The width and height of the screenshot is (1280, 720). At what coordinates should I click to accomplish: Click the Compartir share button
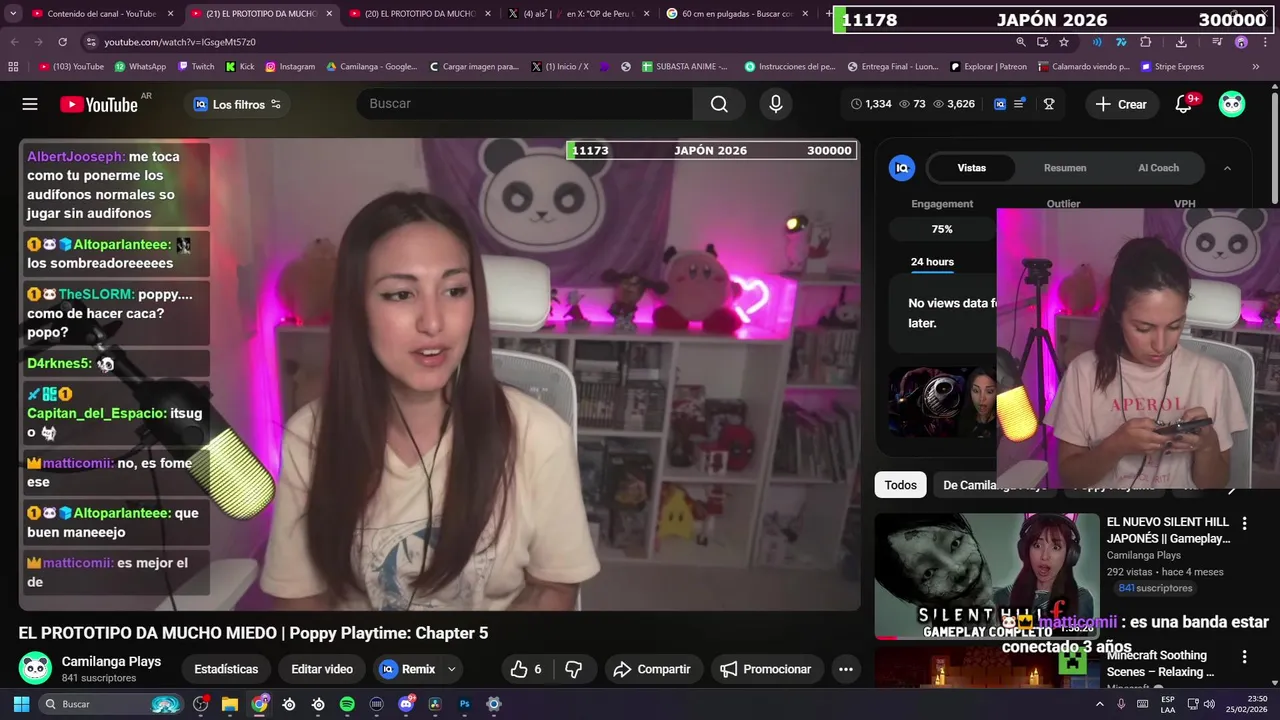[651, 669]
